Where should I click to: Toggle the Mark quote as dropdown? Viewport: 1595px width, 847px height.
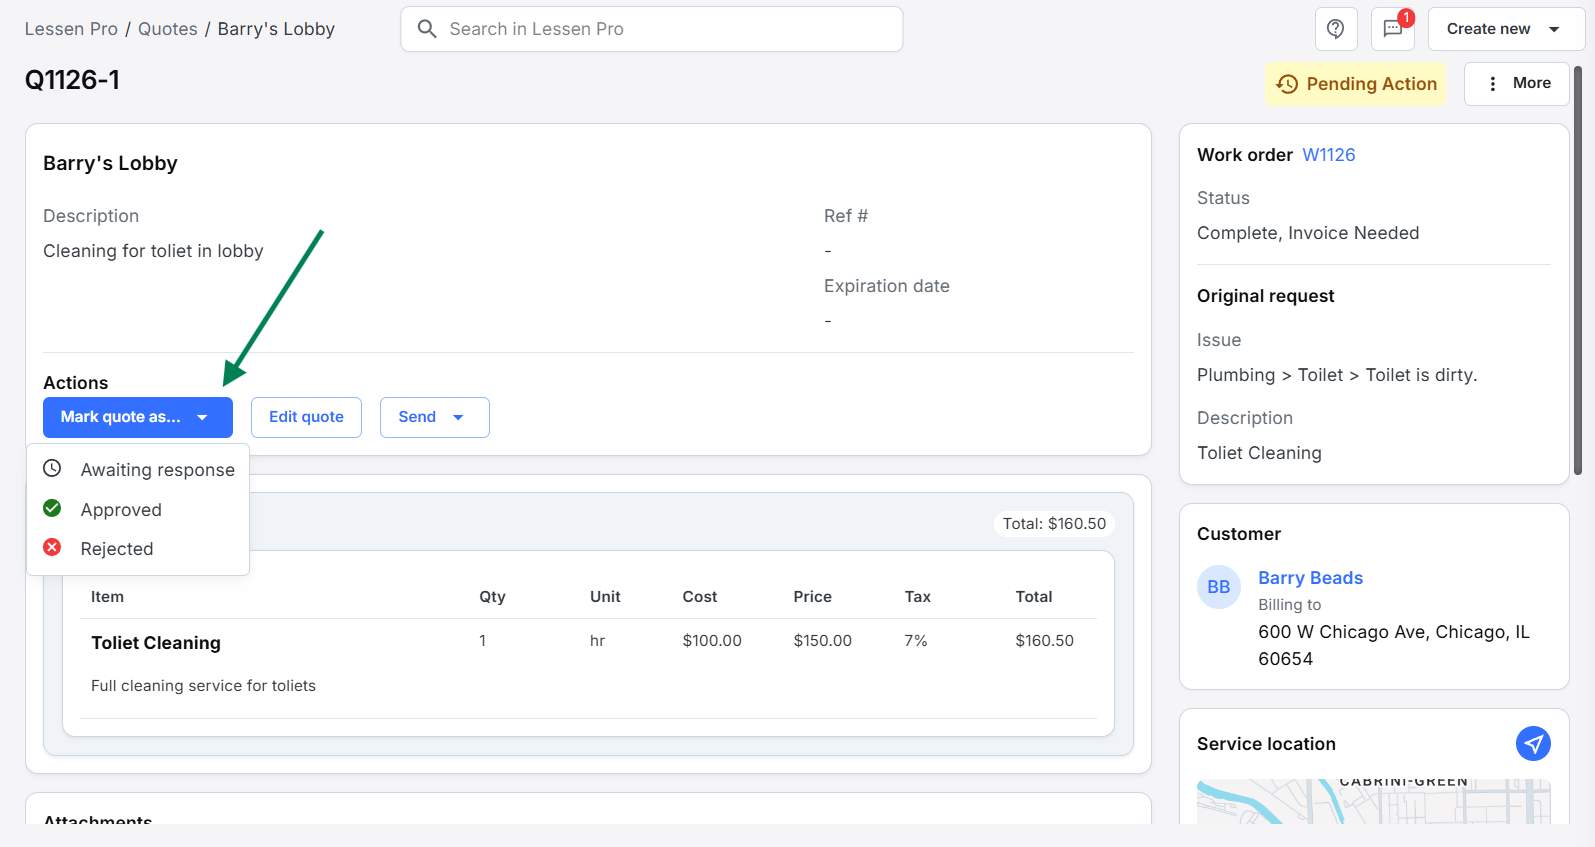pyautogui.click(x=138, y=417)
